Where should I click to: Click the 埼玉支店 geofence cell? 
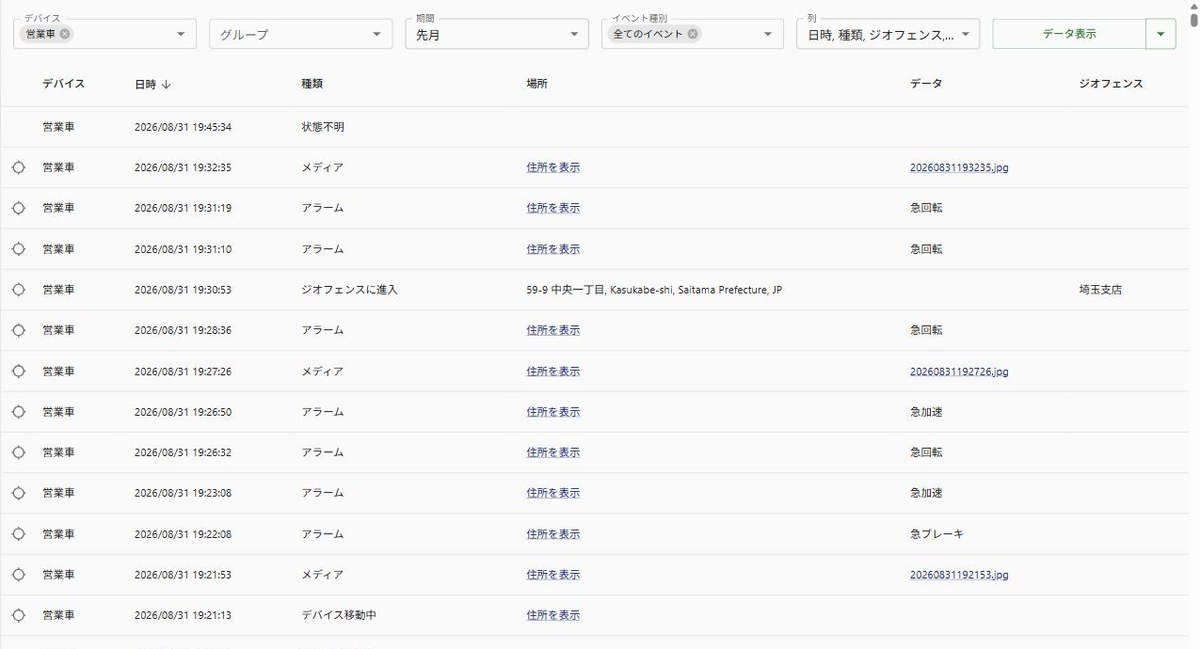(x=1100, y=290)
